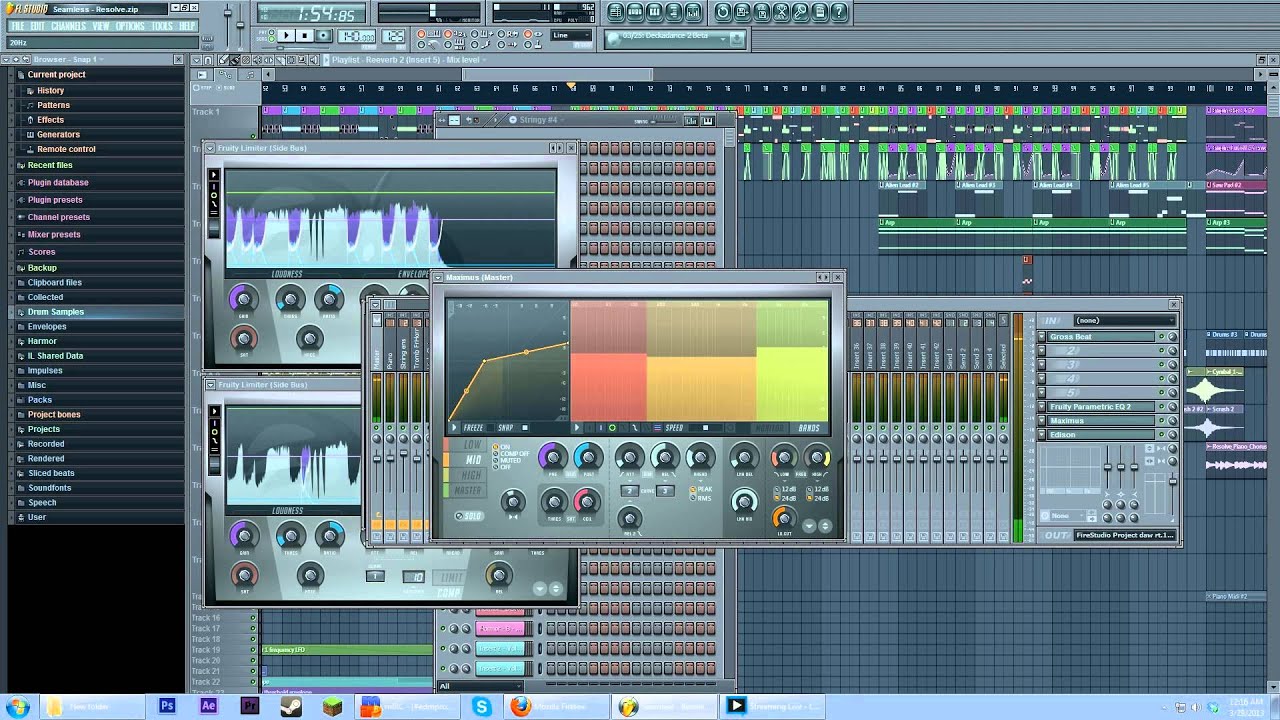Open Fruity Parametric EQ 2 effect
Viewport: 1280px width, 720px height.
(1100, 407)
